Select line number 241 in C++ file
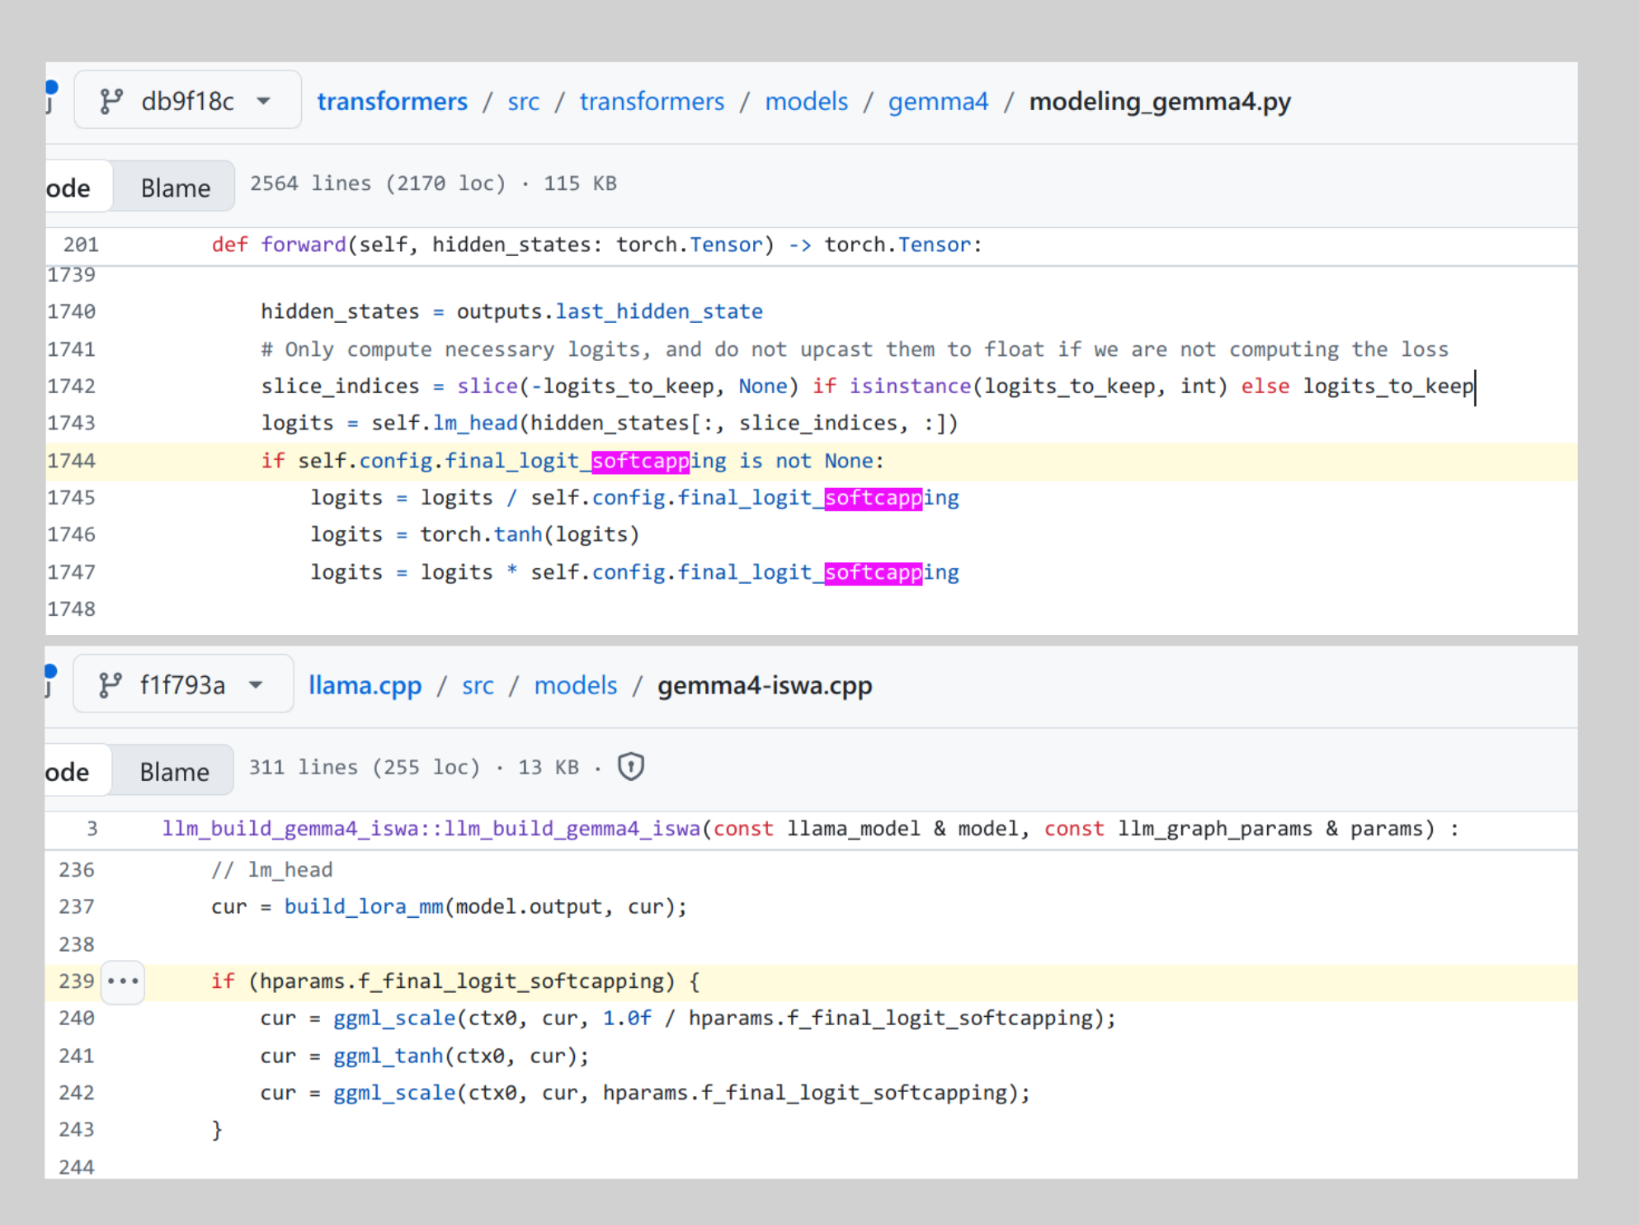The height and width of the screenshot is (1225, 1639). (77, 1056)
